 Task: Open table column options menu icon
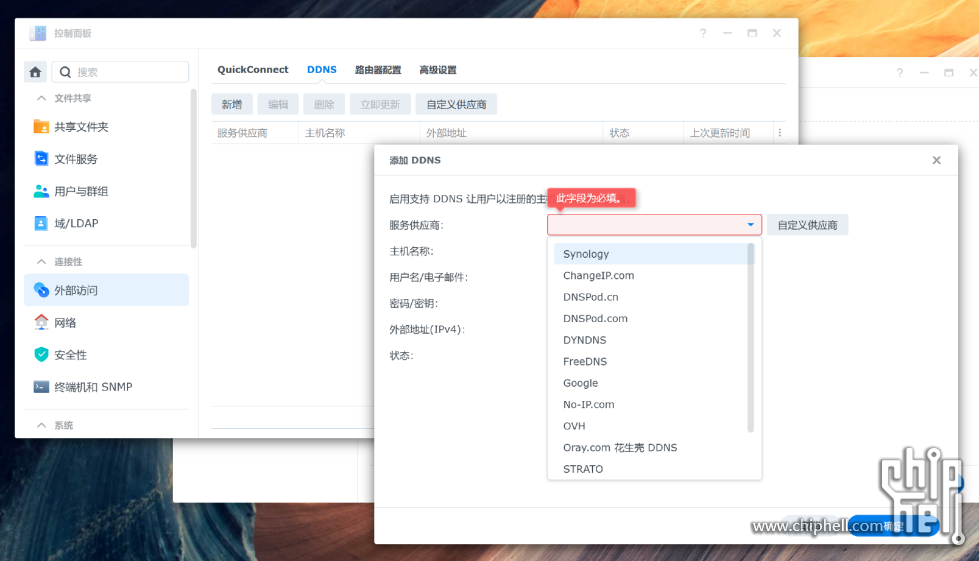click(x=780, y=132)
